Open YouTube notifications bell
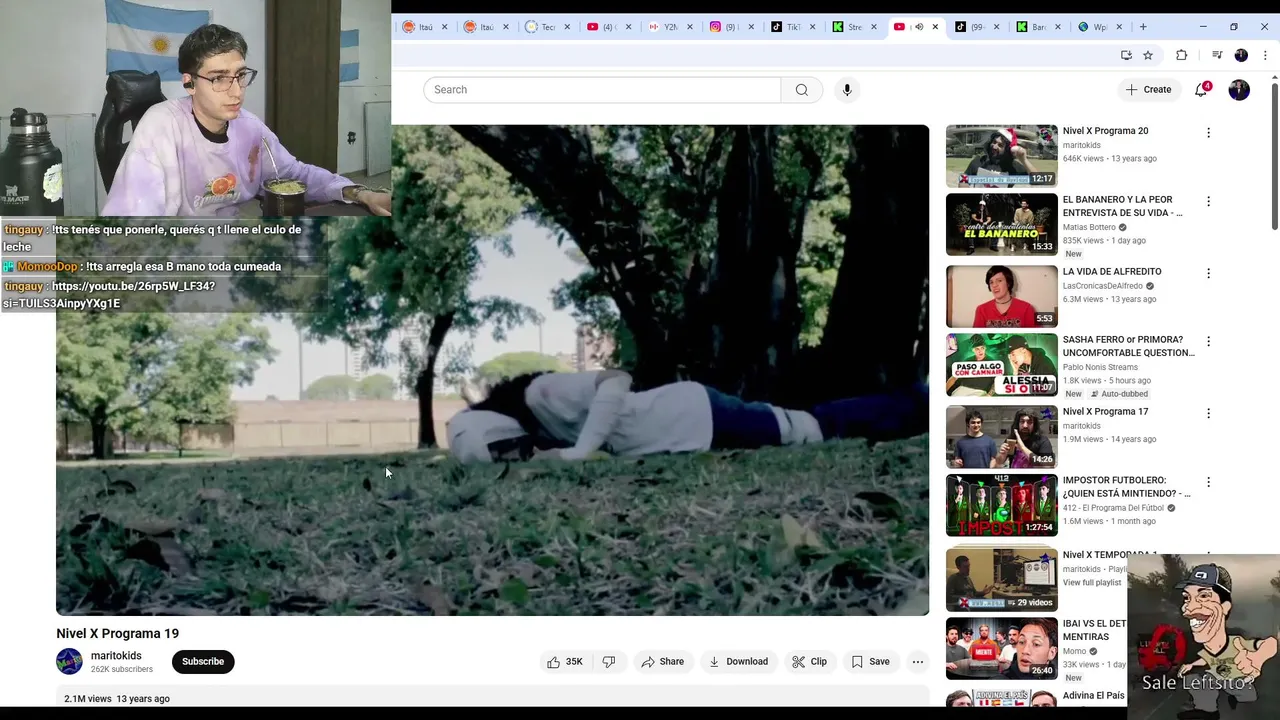This screenshot has width=1280, height=720. pos(1201,90)
